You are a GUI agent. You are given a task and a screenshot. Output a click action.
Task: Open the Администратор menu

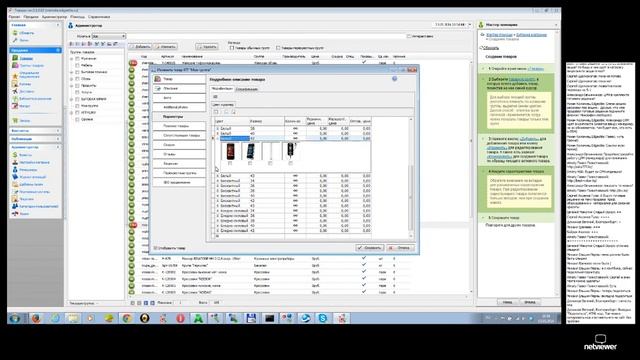click(54, 17)
